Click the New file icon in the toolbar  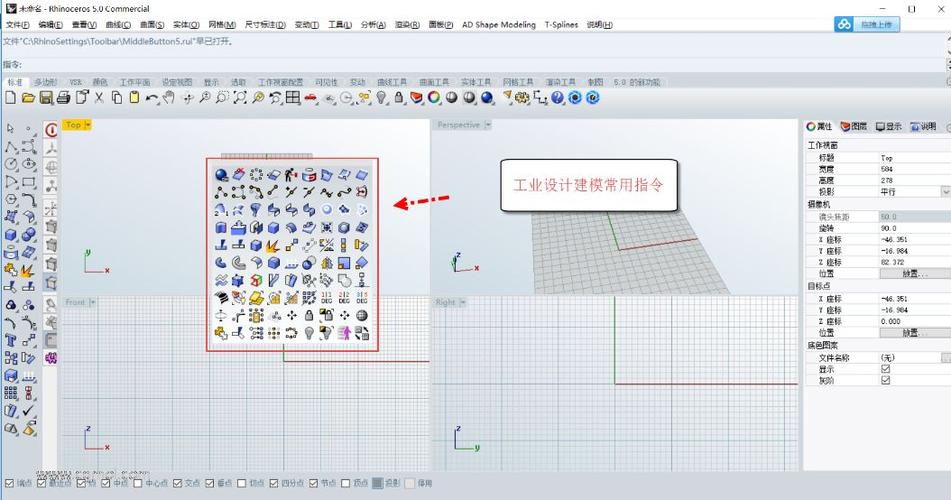tap(10, 98)
